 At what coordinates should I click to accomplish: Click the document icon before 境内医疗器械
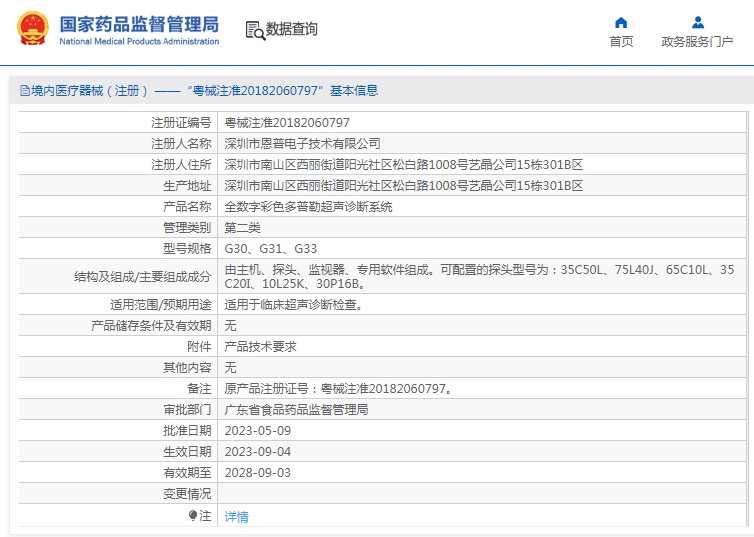point(25,90)
